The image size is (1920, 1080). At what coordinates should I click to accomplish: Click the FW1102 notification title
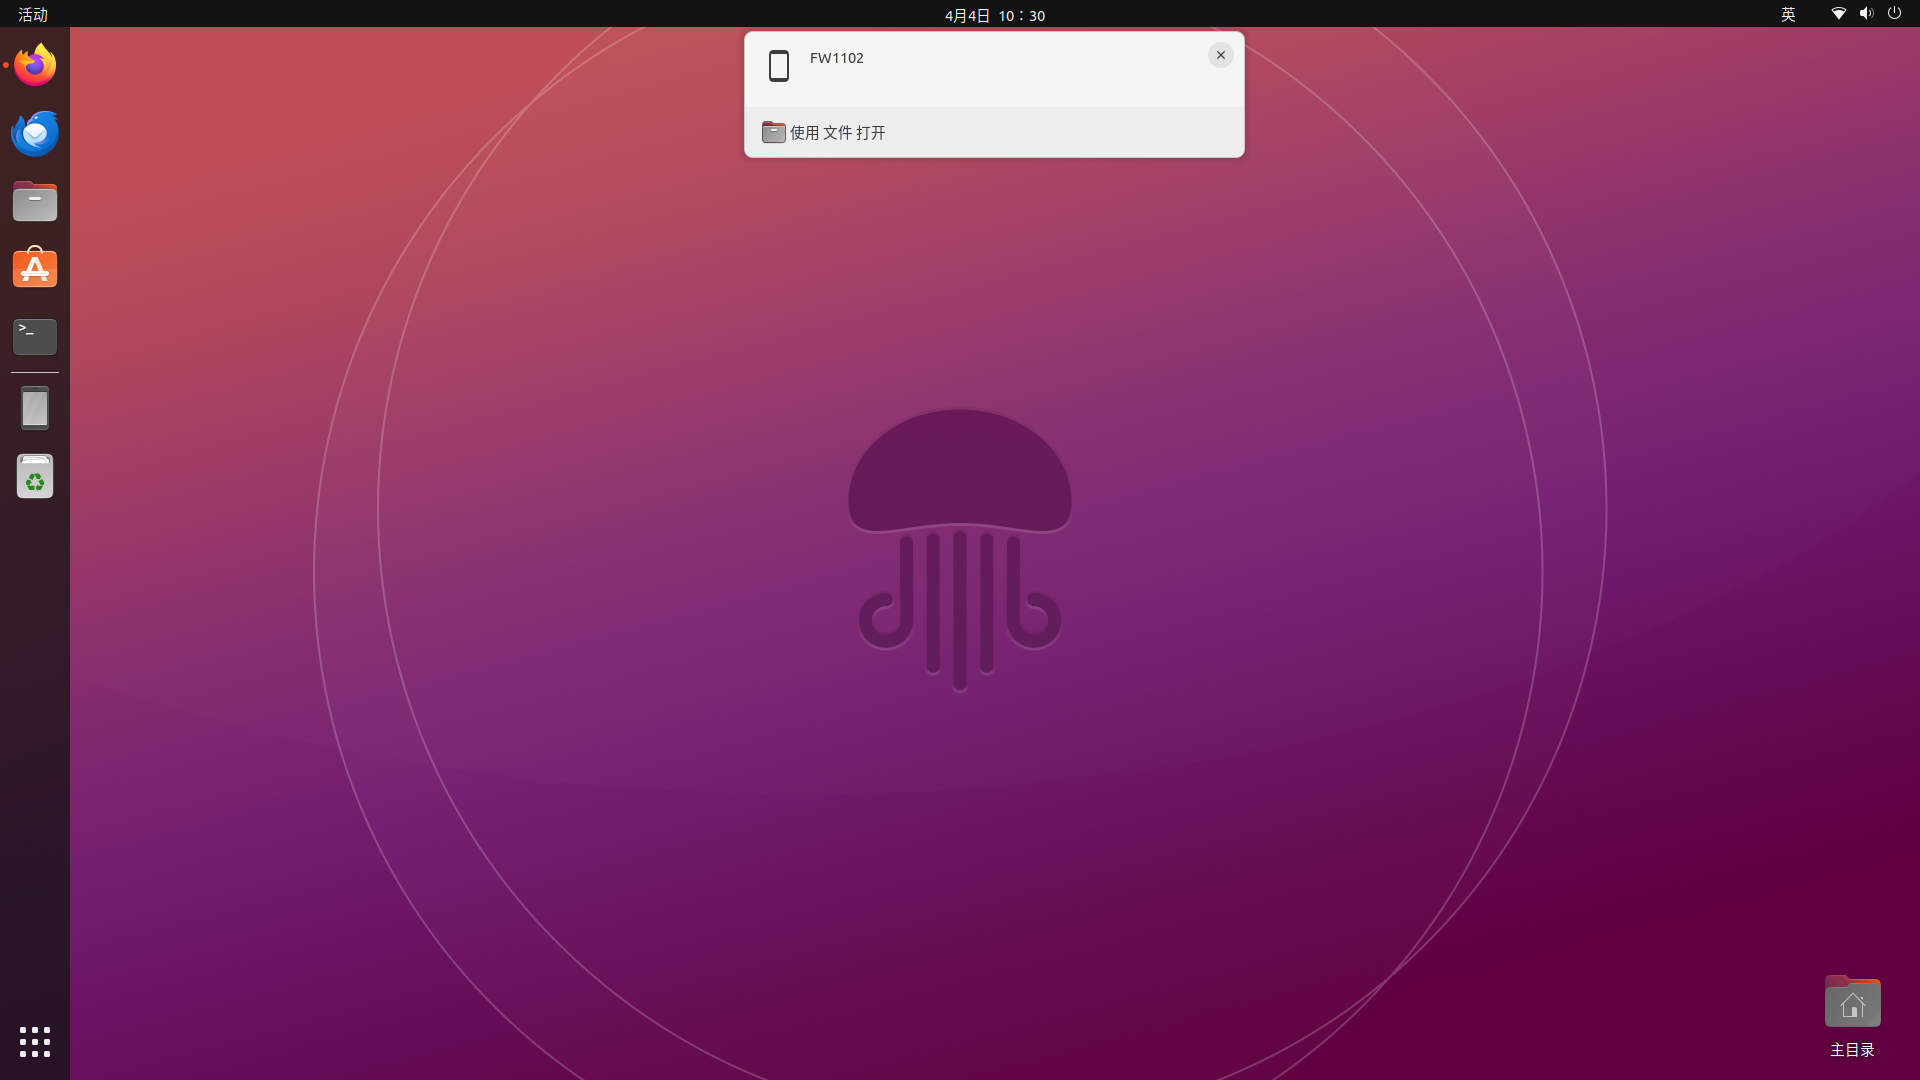[836, 58]
